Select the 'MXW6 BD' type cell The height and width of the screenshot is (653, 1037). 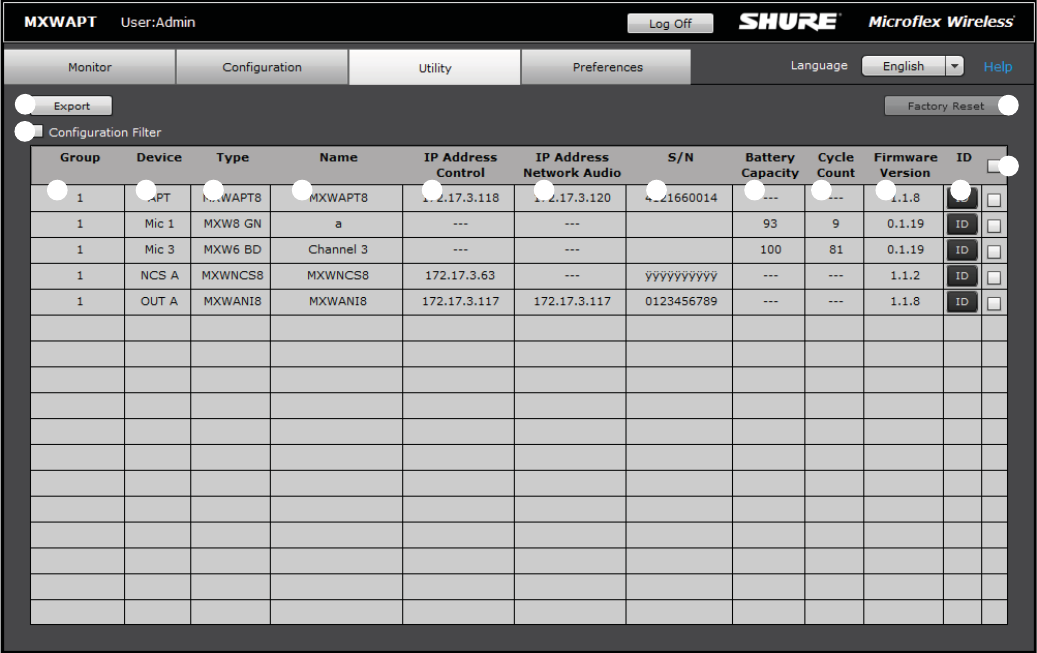click(232, 249)
